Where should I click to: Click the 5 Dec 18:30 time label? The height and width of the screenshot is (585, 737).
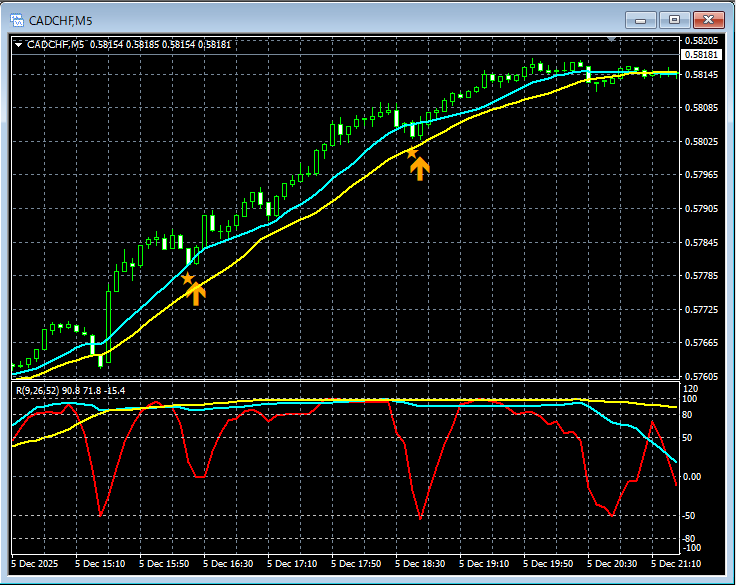pos(420,564)
